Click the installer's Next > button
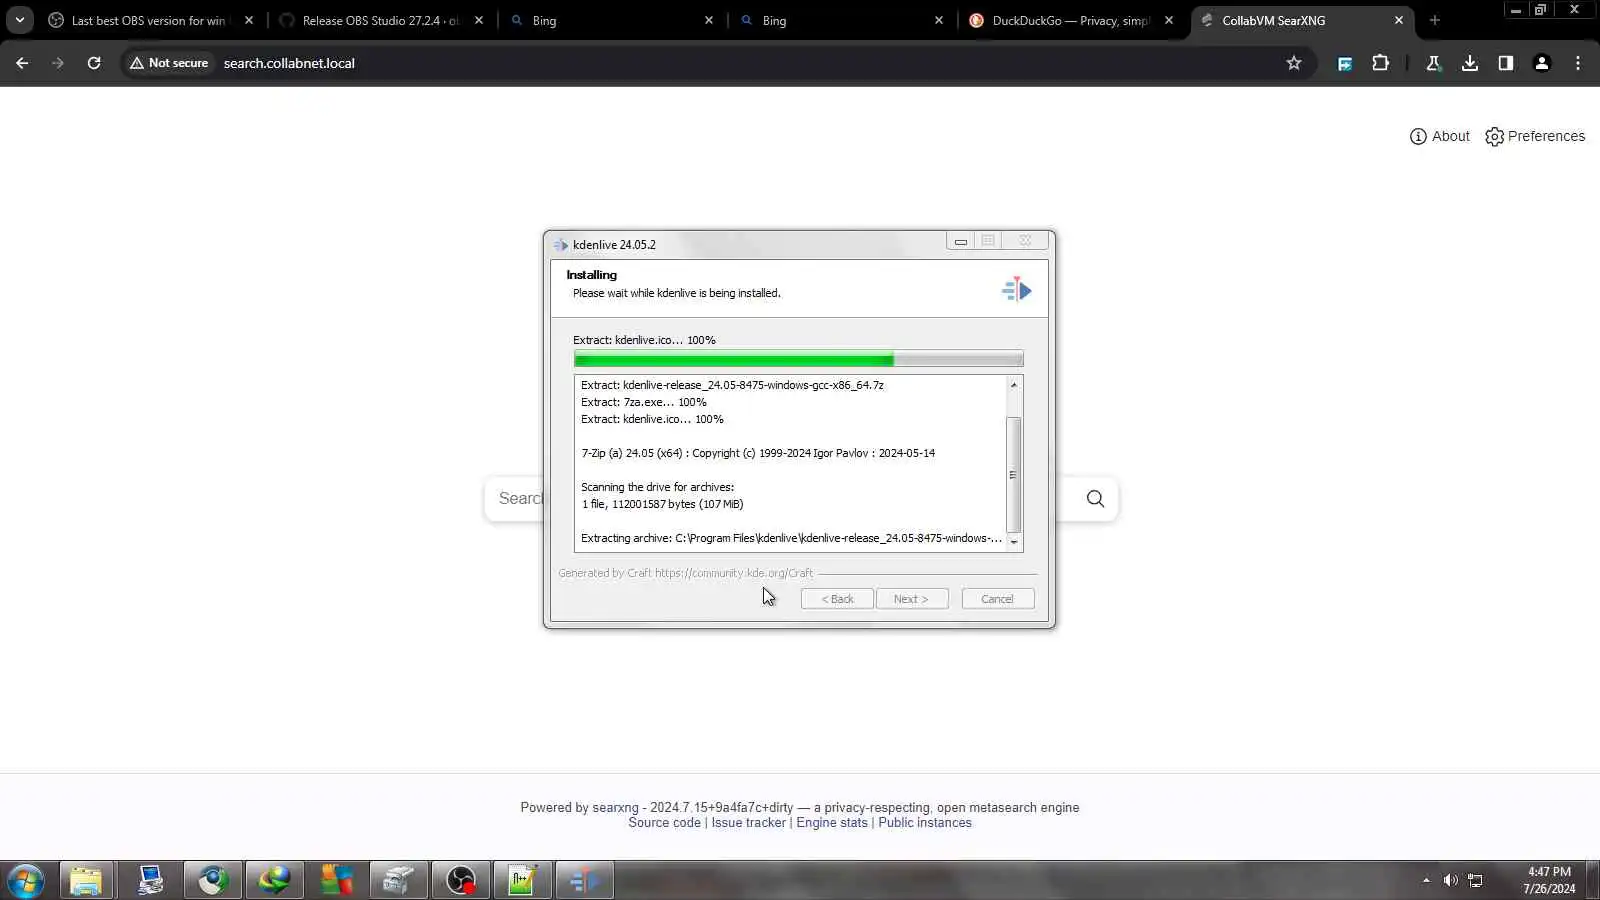Screen dimensions: 1600x900 (911, 599)
